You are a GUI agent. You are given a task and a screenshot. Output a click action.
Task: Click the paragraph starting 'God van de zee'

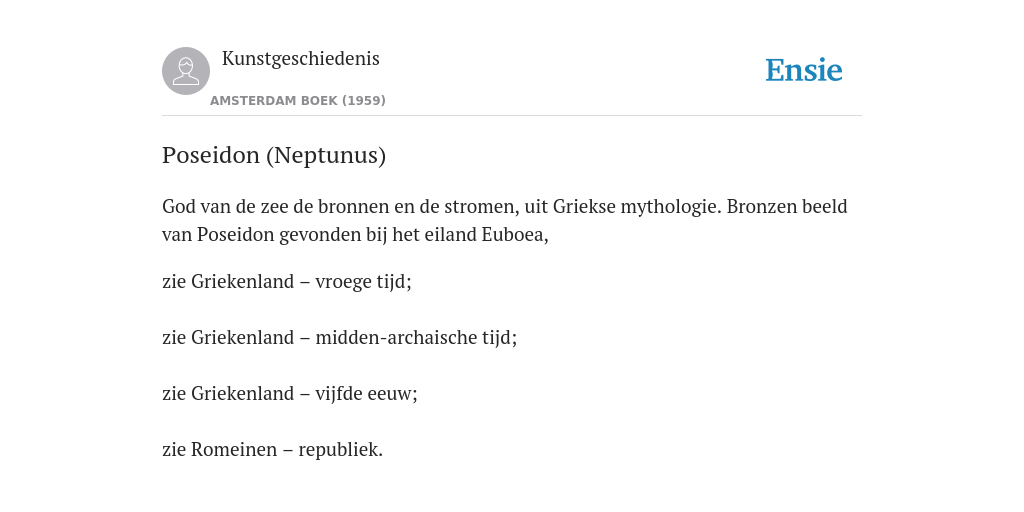click(505, 220)
